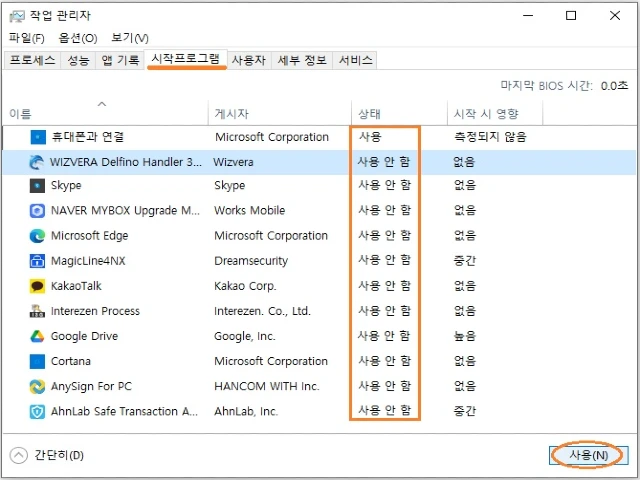
Task: Select the 시작프로그램 tab
Action: click(186, 59)
